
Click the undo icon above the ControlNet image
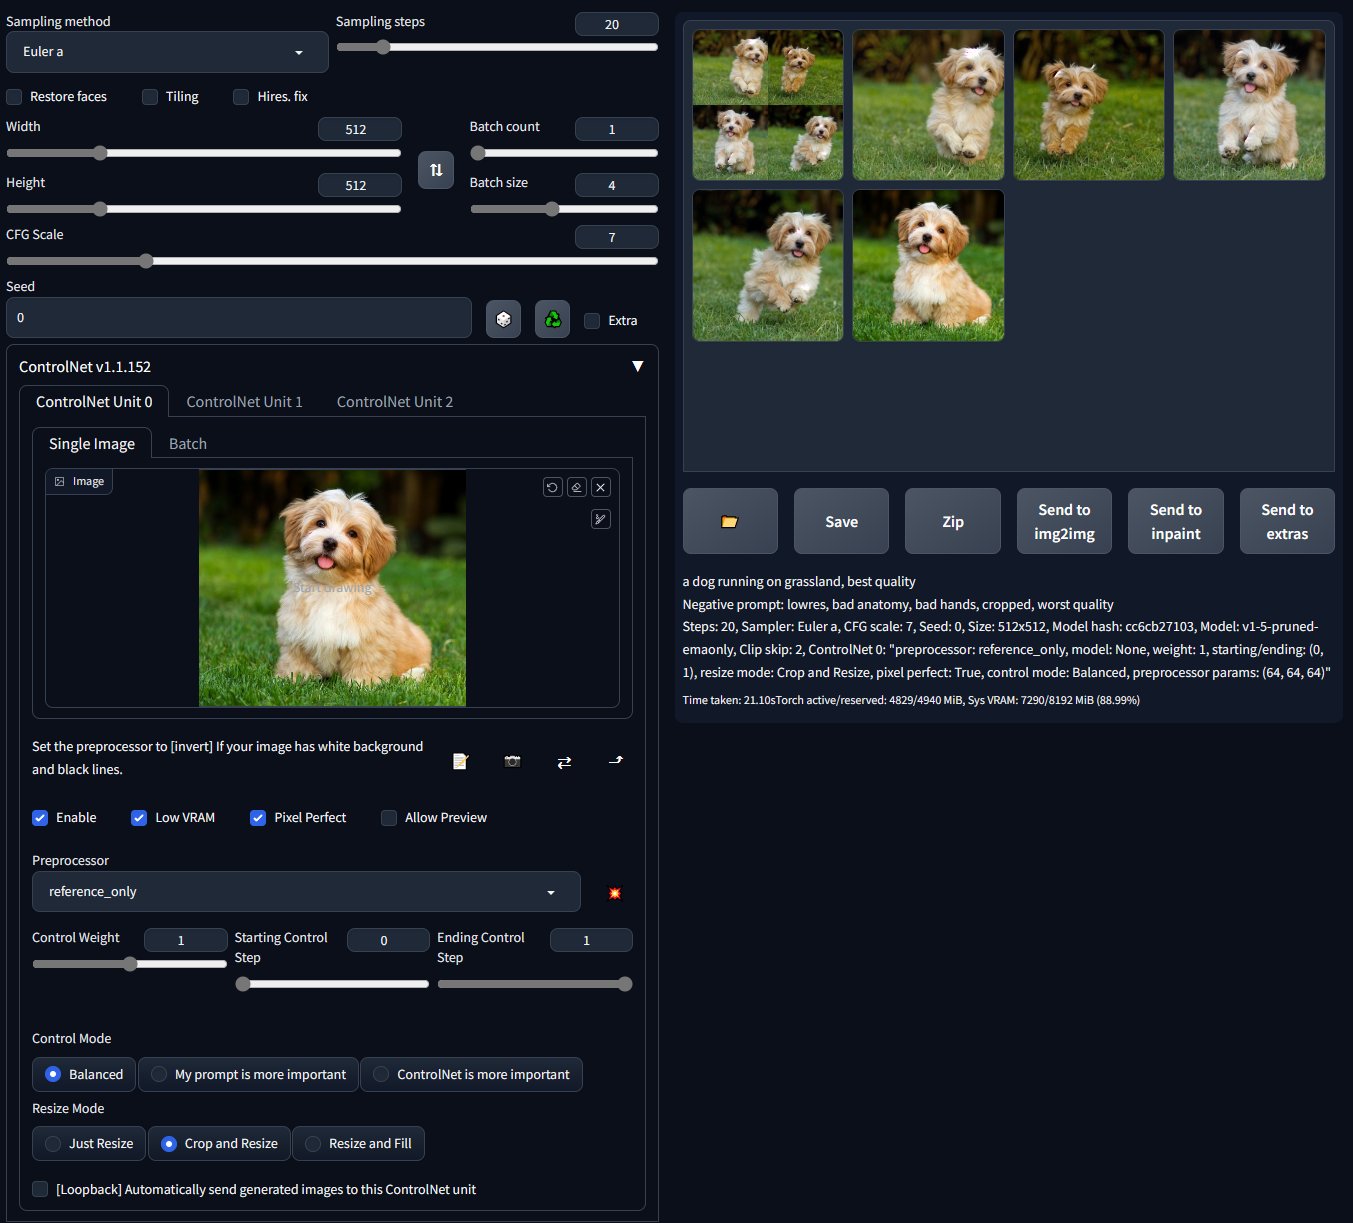(552, 487)
